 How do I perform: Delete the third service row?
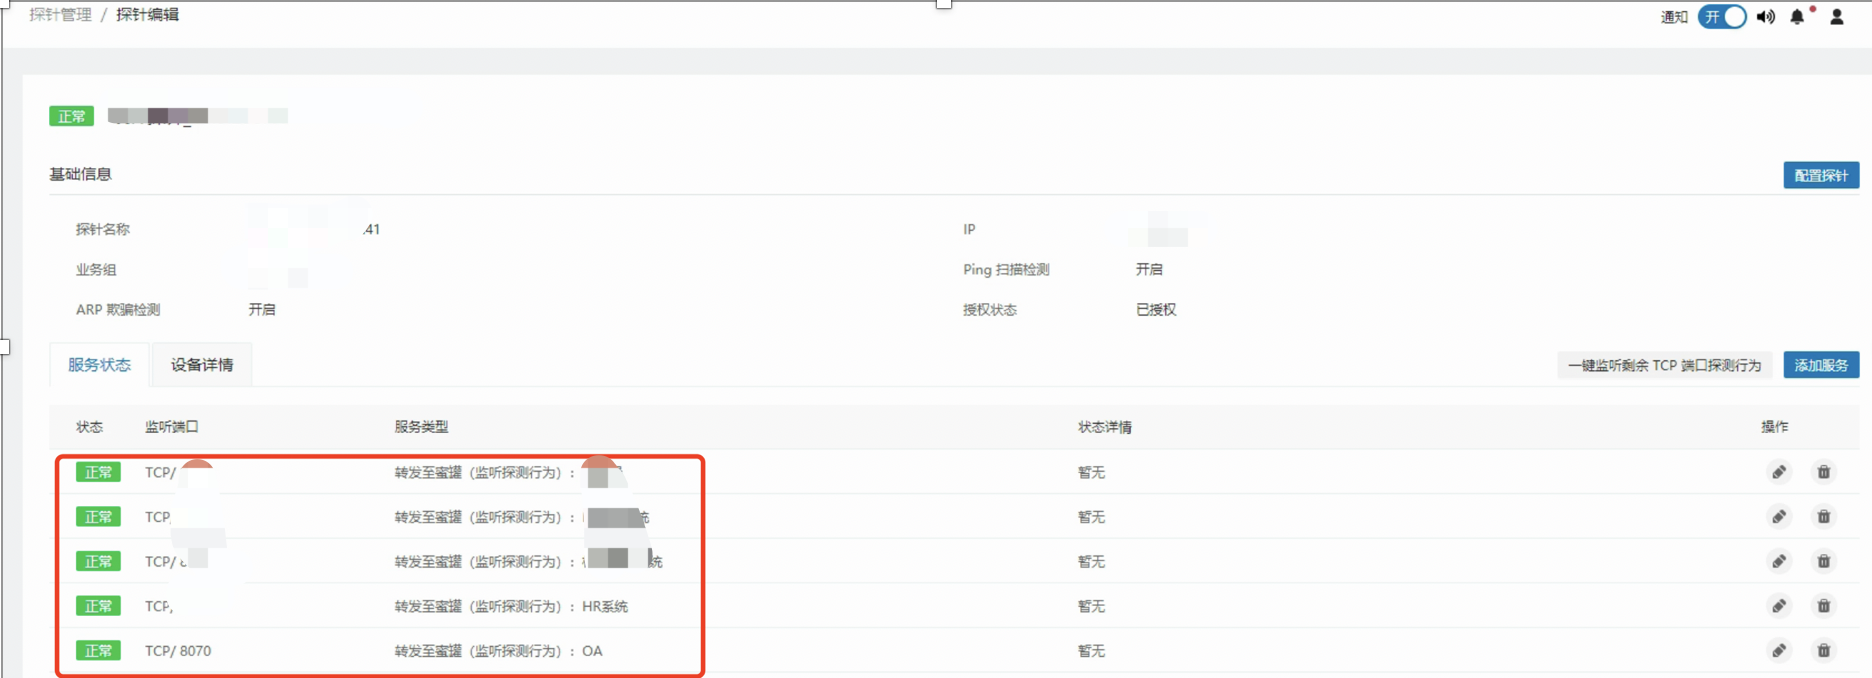coord(1824,561)
